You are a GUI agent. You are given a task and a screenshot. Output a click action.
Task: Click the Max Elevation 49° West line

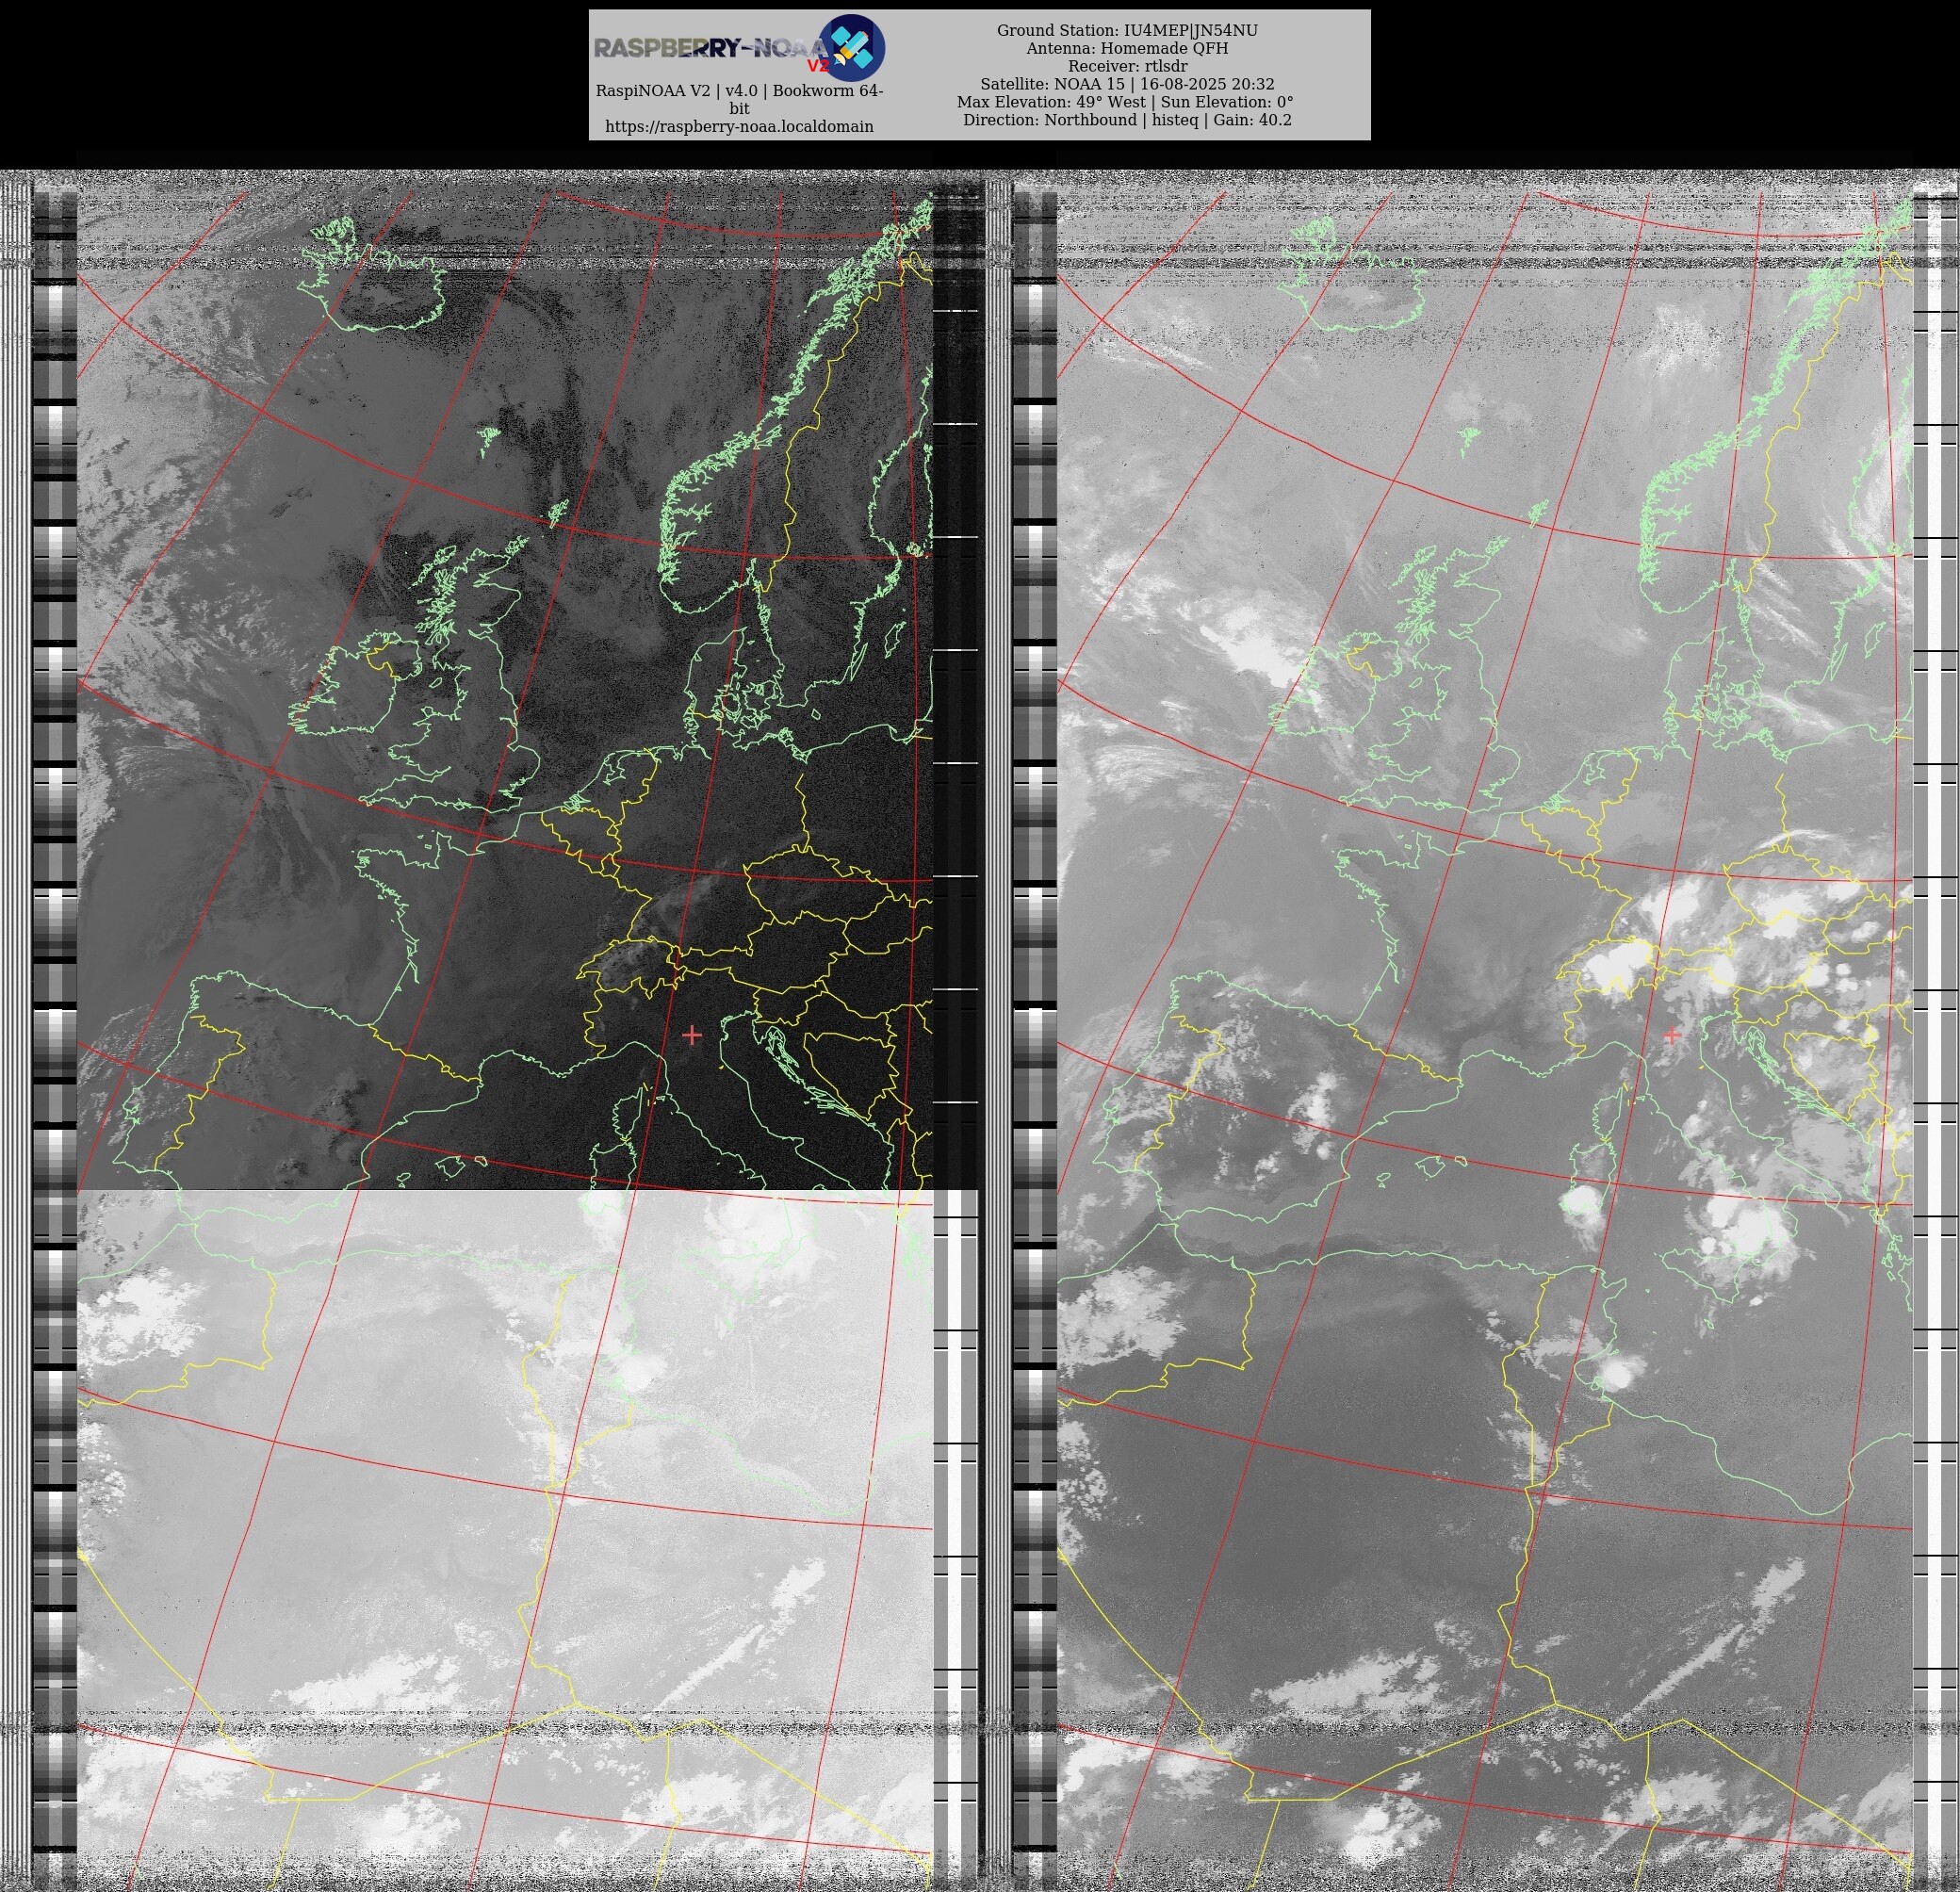(x=1125, y=103)
